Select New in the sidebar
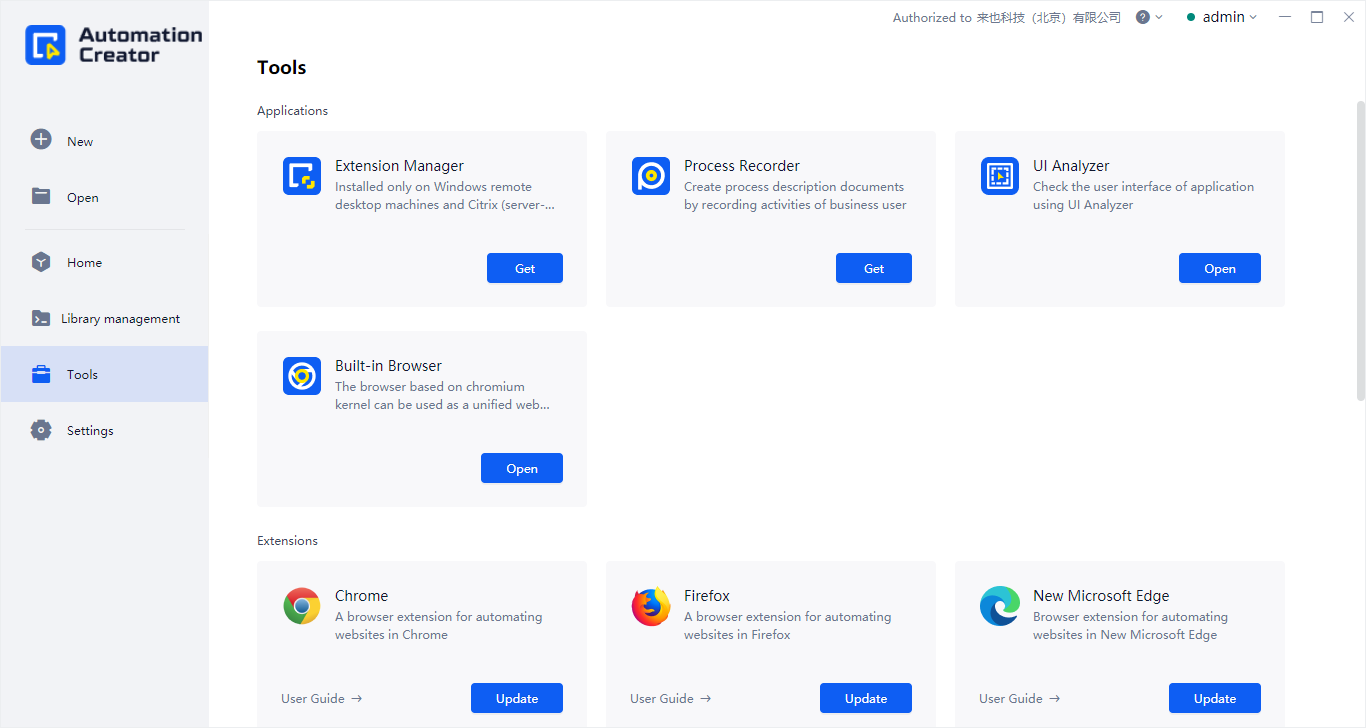Viewport: 1366px width, 728px height. pyautogui.click(x=80, y=142)
